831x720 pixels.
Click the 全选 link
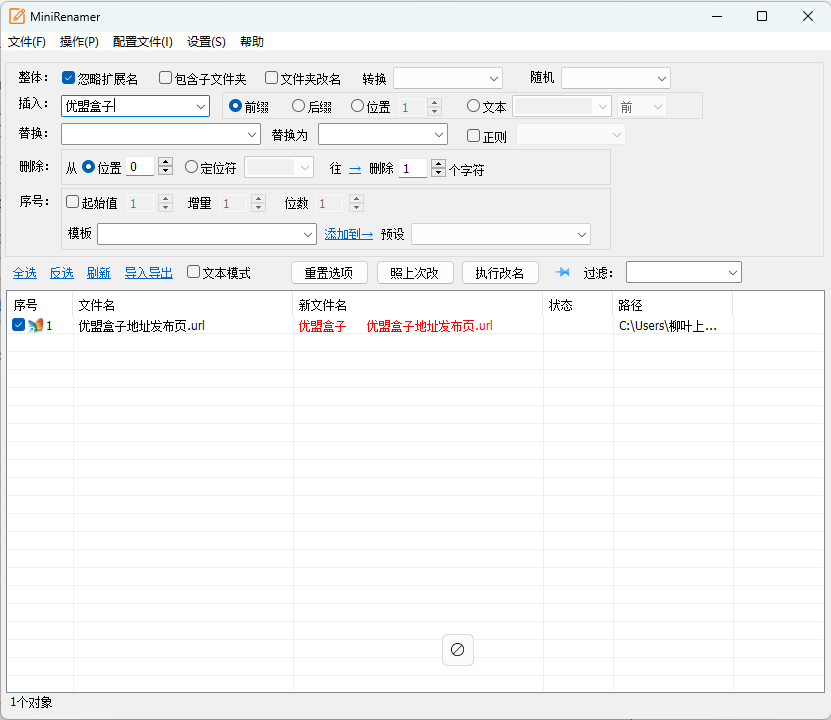point(25,273)
